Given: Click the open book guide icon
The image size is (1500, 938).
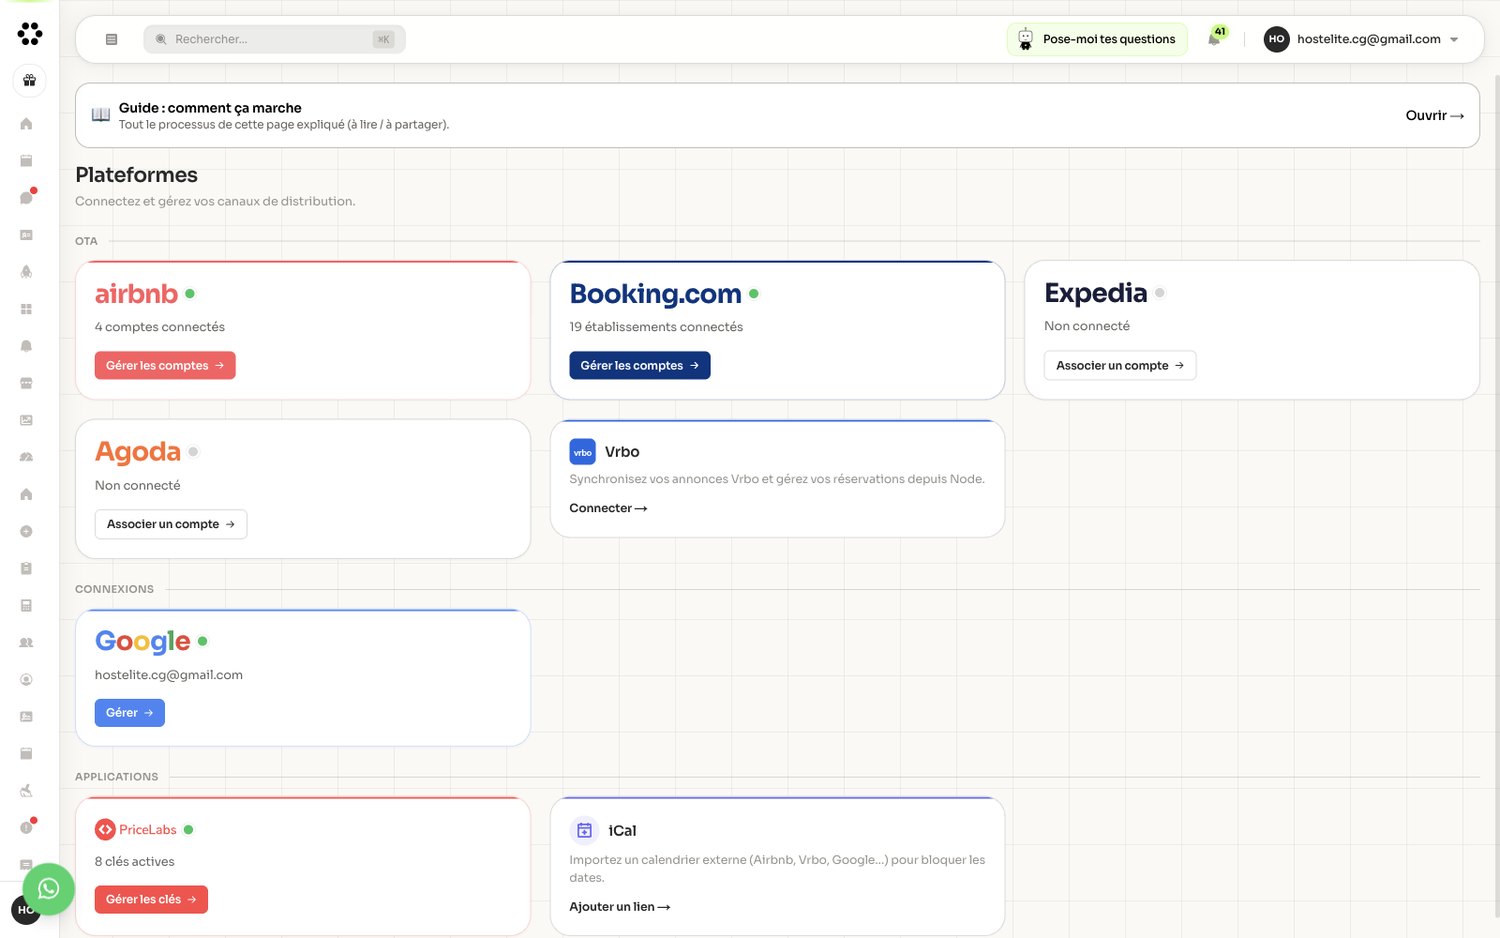Looking at the screenshot, I should 101,115.
